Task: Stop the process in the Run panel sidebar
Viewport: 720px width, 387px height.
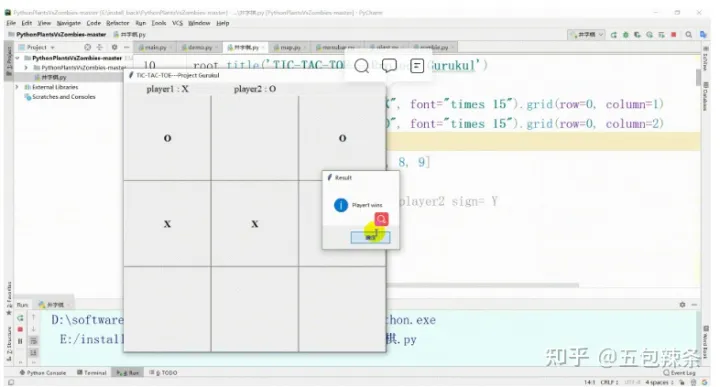Action: pos(20,329)
